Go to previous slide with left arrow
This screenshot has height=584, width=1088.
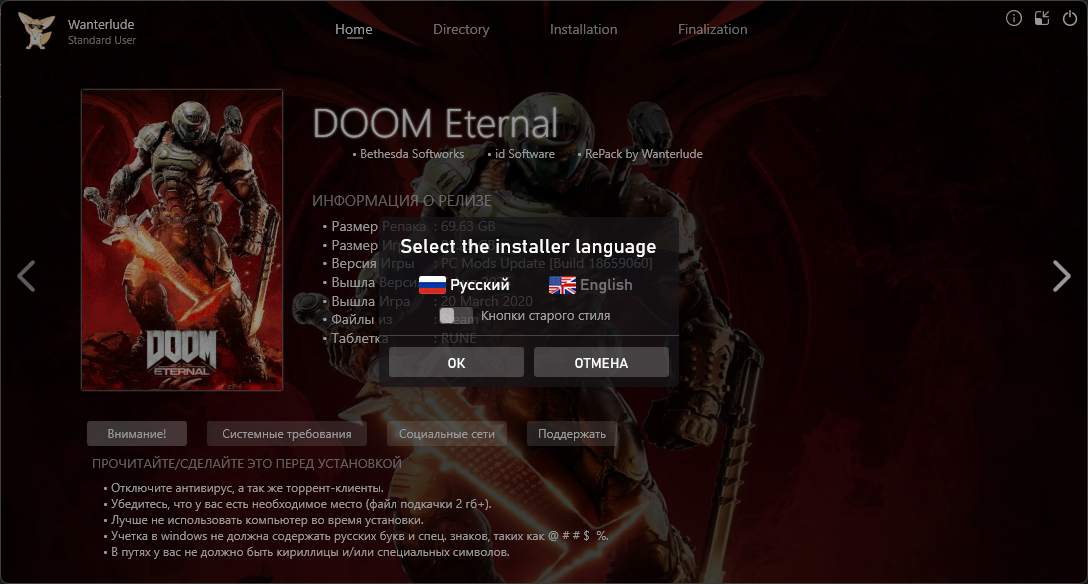26,276
